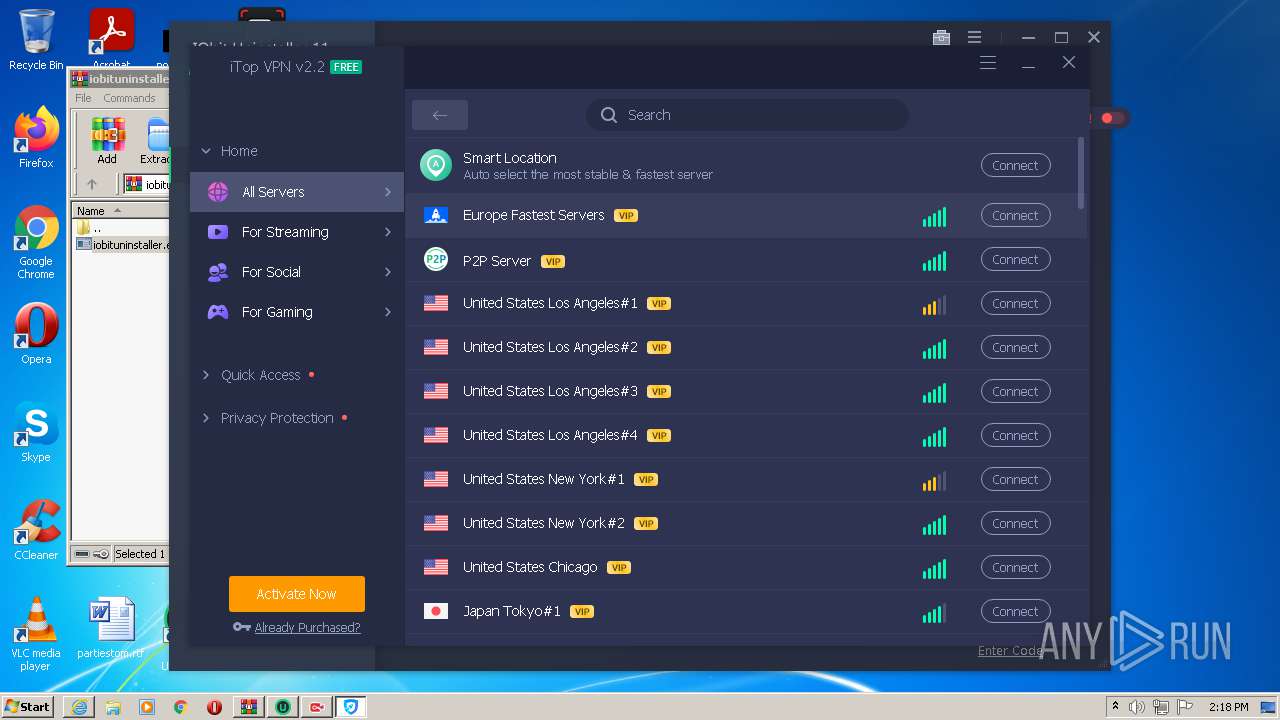Click the back arrow button

(440, 115)
